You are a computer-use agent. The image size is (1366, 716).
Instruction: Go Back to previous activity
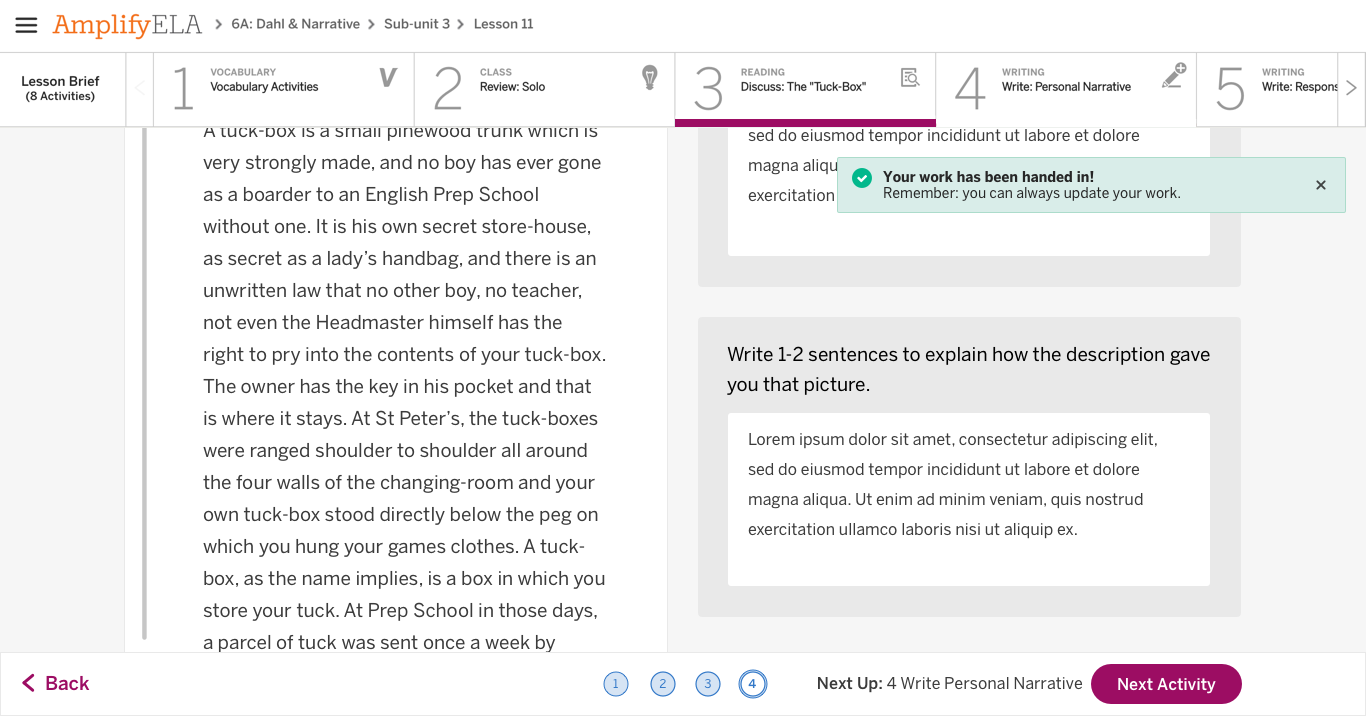(x=56, y=683)
